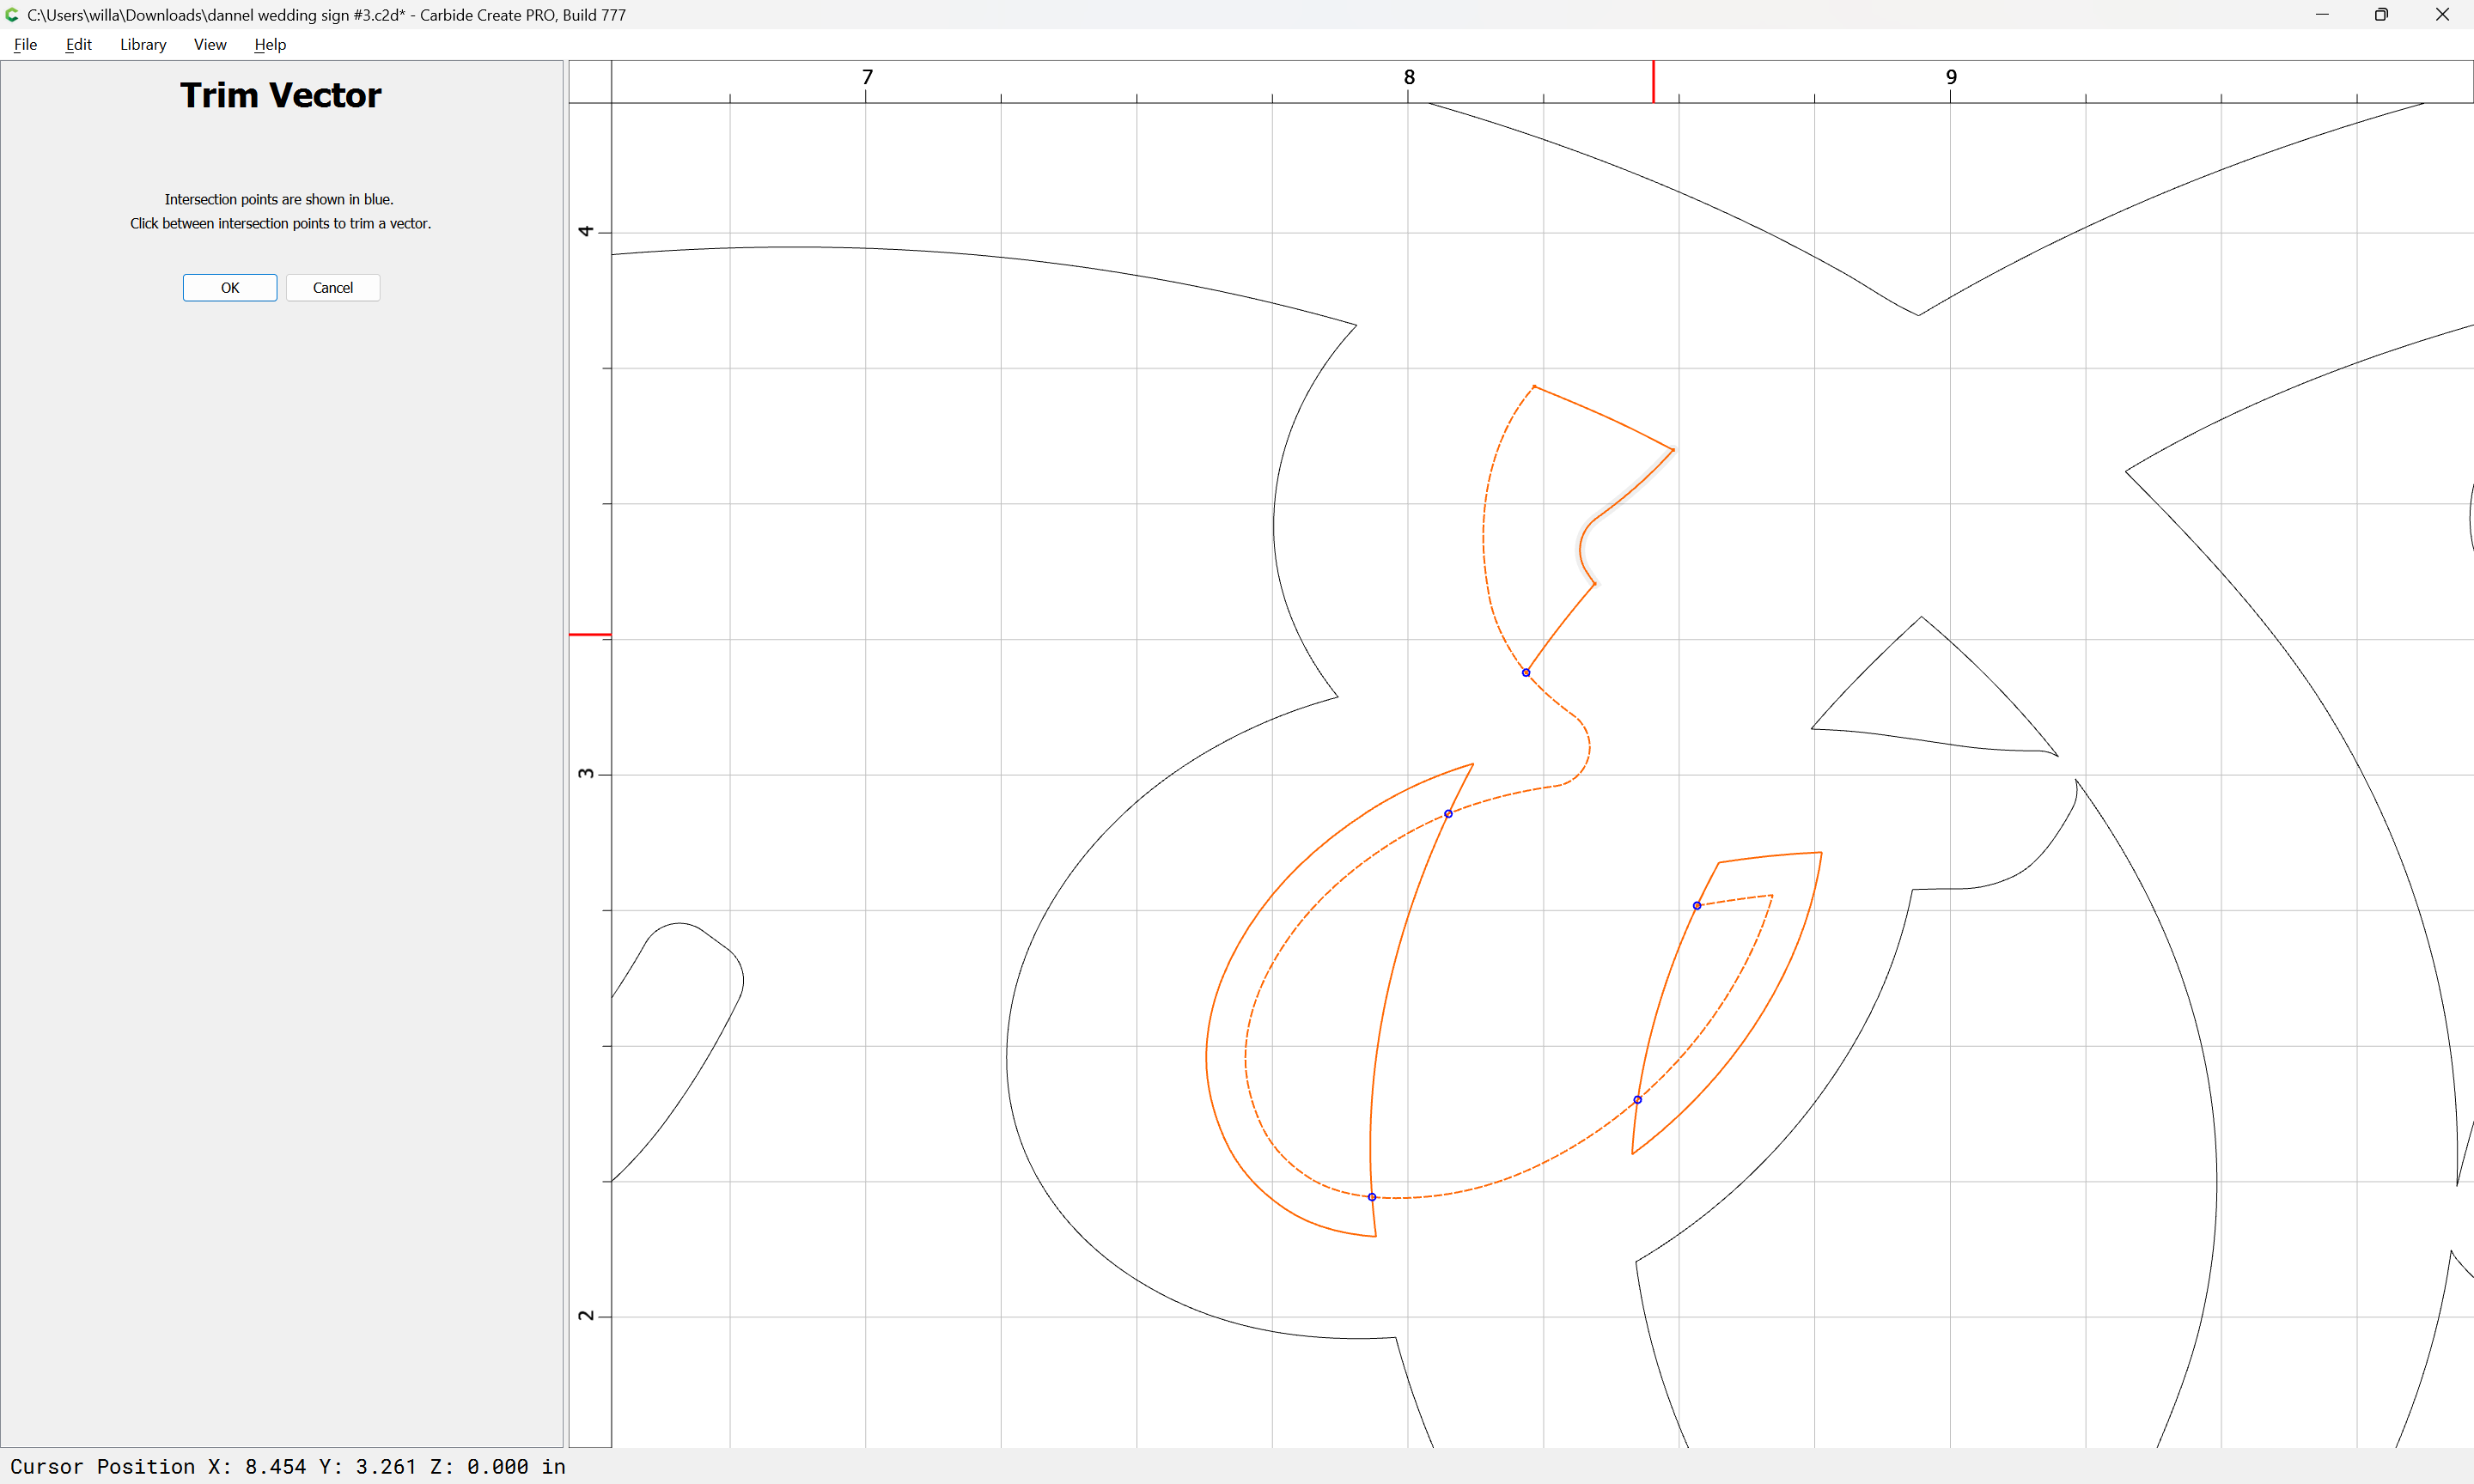Click the Carbide Create icon in the title bar
Image resolution: width=2474 pixels, height=1484 pixels.
point(12,14)
